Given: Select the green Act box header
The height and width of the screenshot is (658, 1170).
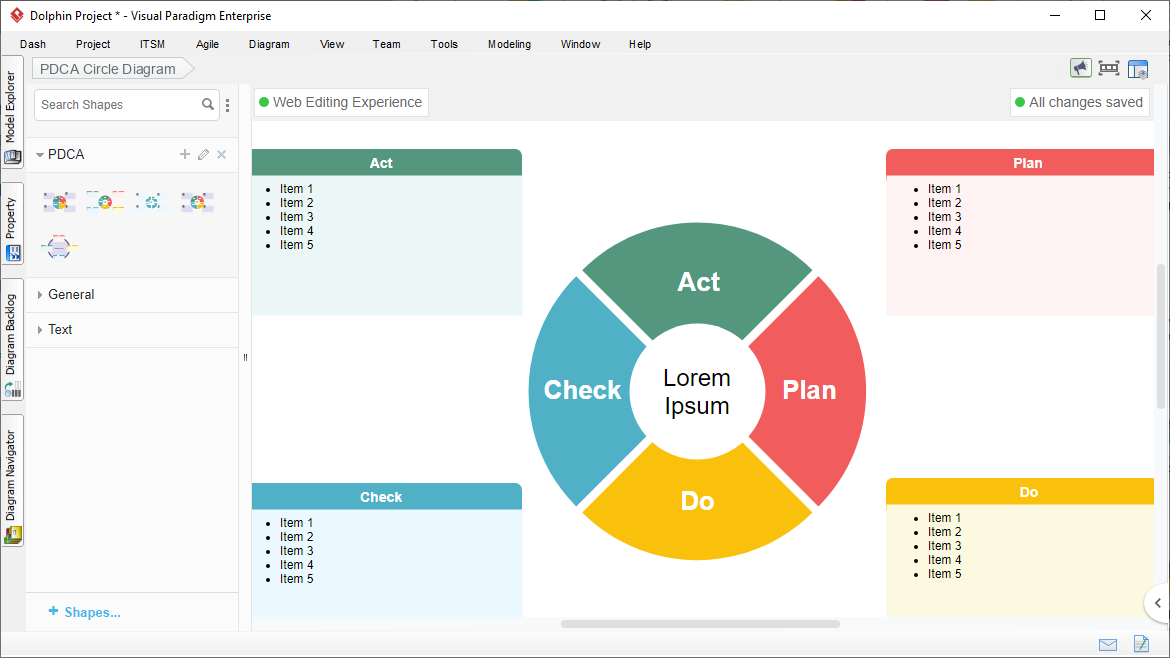Looking at the screenshot, I should click(387, 163).
